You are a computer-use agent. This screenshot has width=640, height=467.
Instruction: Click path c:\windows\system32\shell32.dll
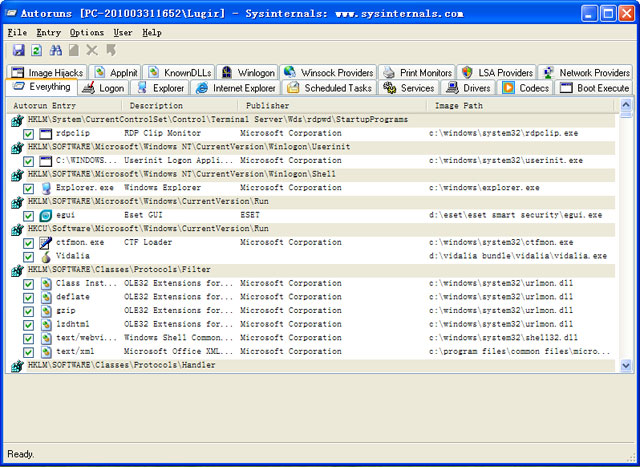[x=503, y=338]
